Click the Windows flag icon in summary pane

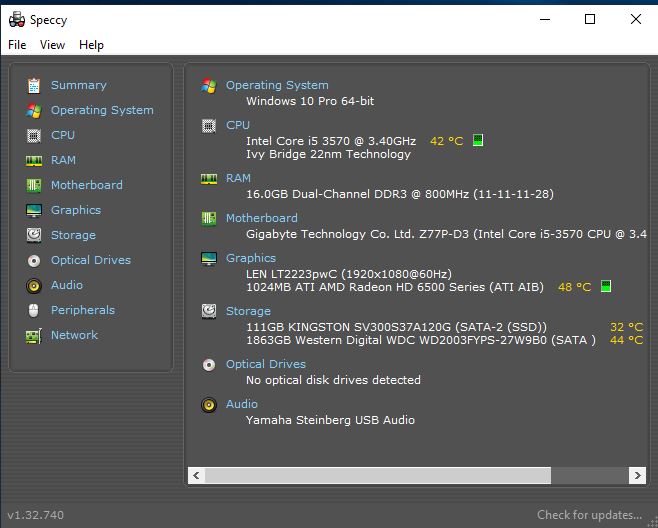click(x=209, y=86)
